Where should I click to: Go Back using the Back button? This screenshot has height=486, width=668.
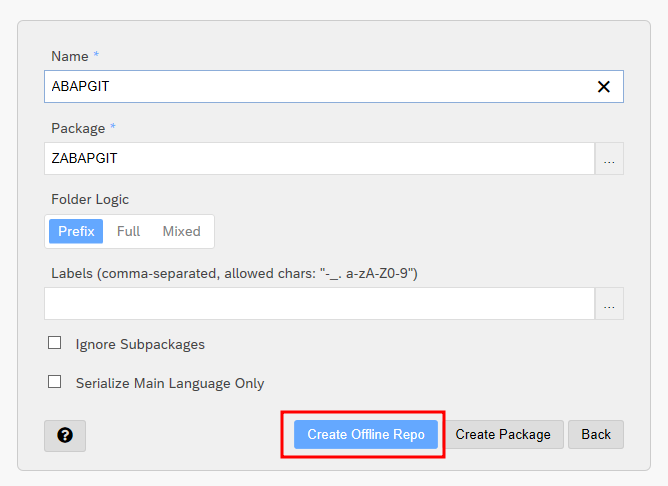pos(596,434)
